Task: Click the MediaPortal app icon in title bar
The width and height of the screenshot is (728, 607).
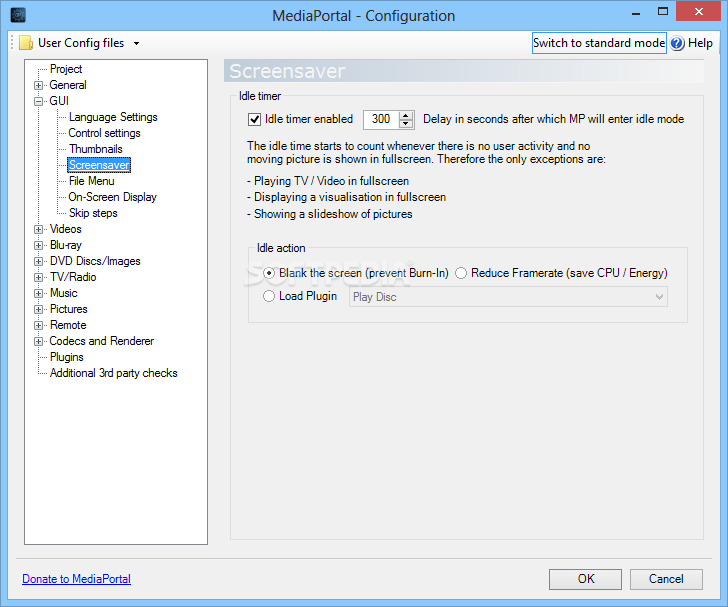Action: [x=18, y=15]
